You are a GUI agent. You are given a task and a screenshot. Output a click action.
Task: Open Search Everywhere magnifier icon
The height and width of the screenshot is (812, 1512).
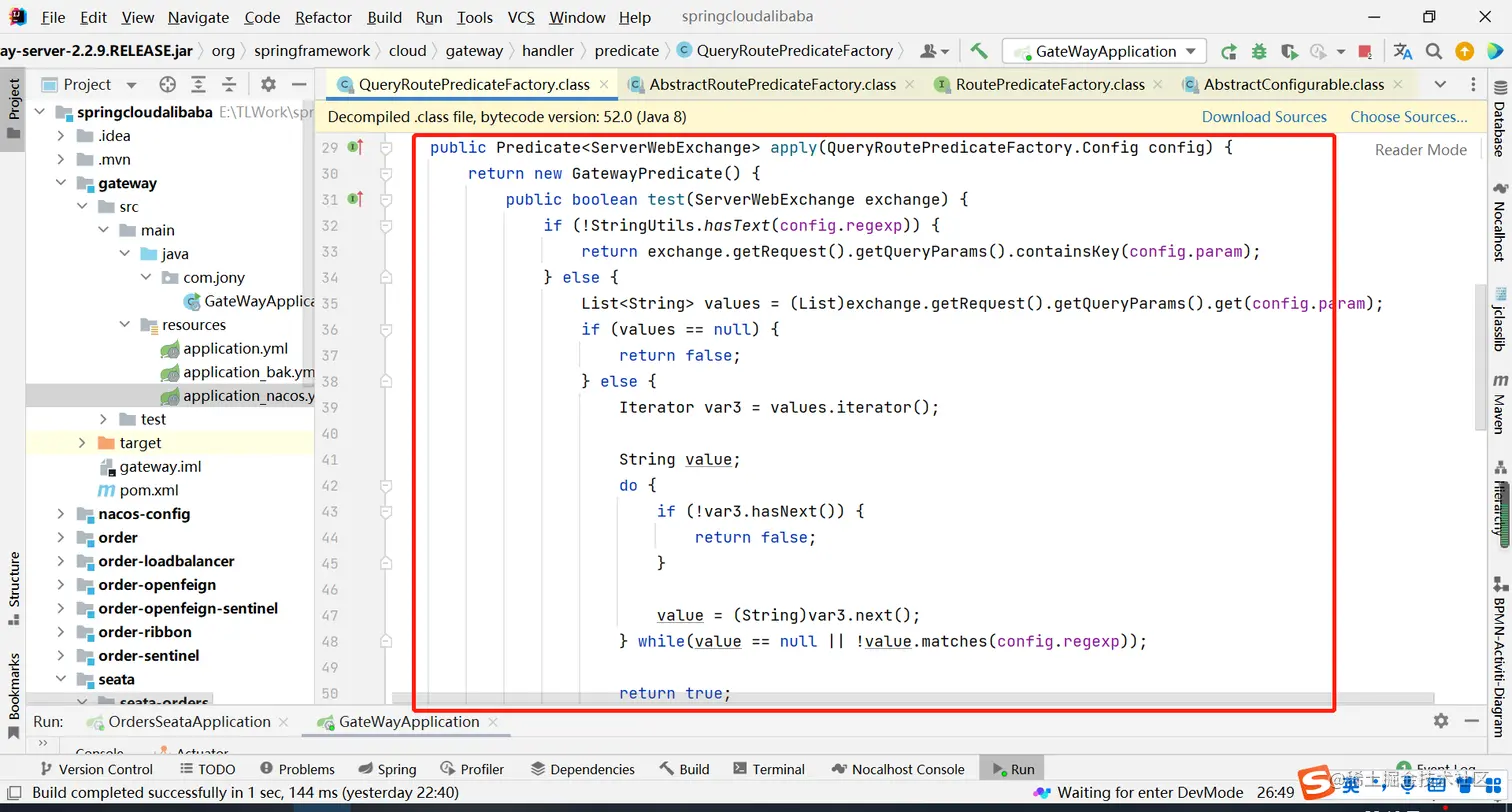1433,51
